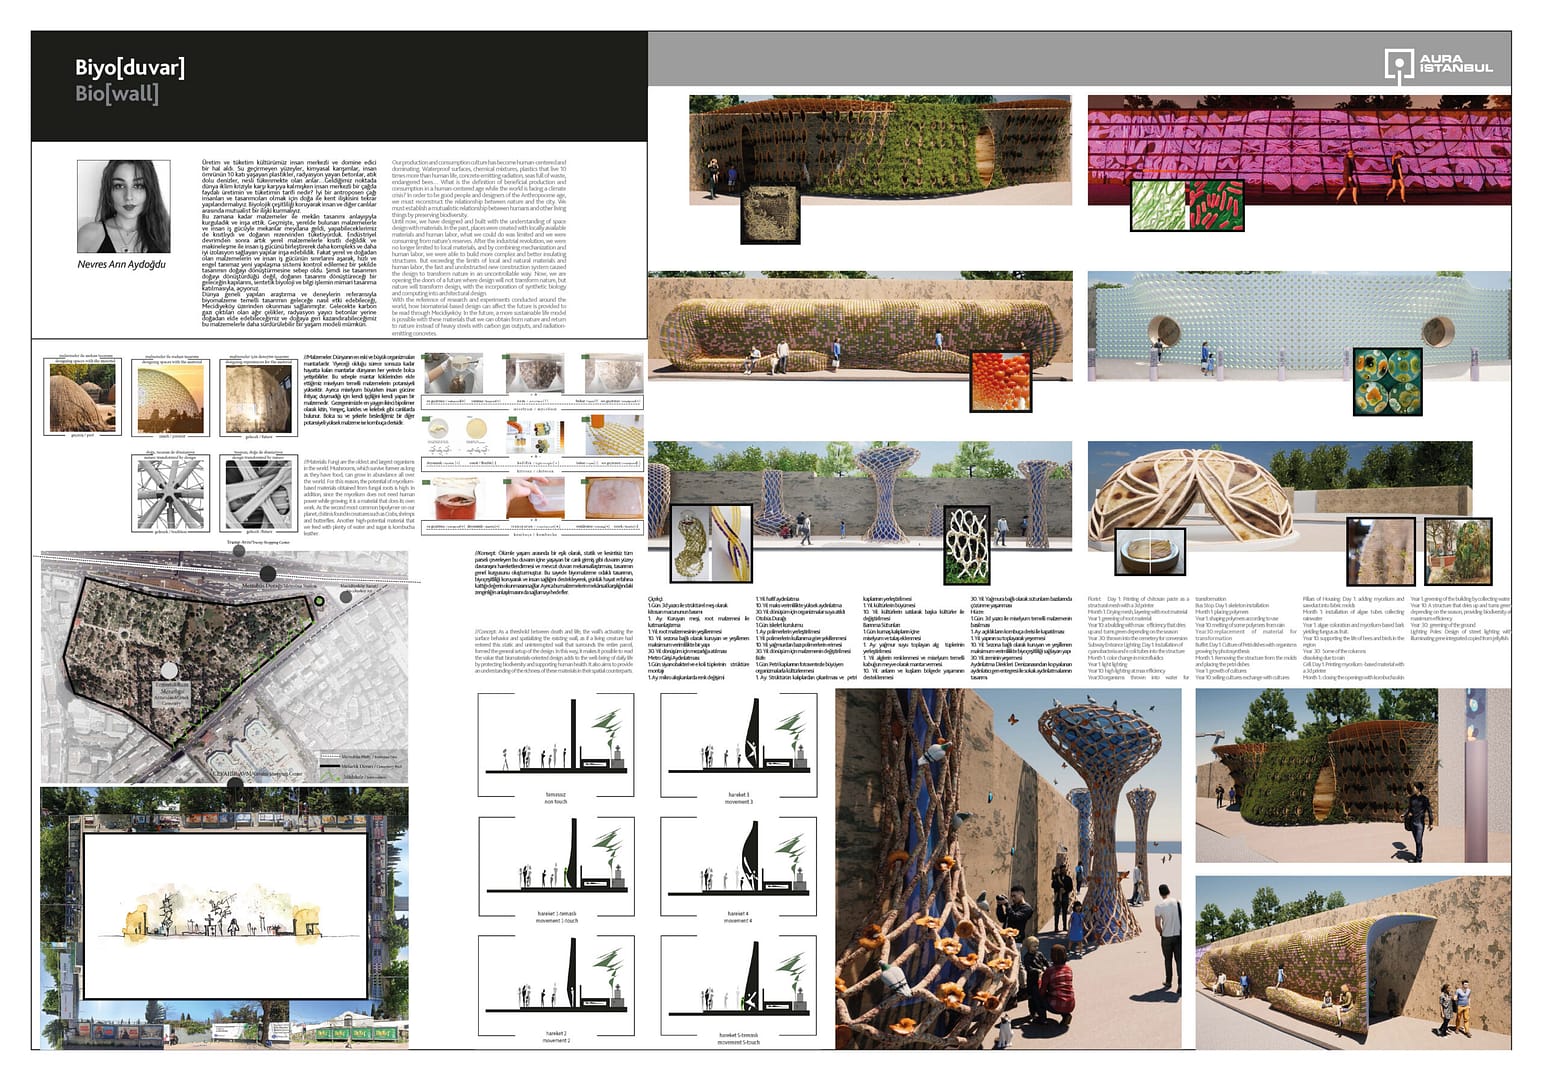Open the pink illuminated wall night render
This screenshot has width=1542, height=1079.
(x=1298, y=148)
